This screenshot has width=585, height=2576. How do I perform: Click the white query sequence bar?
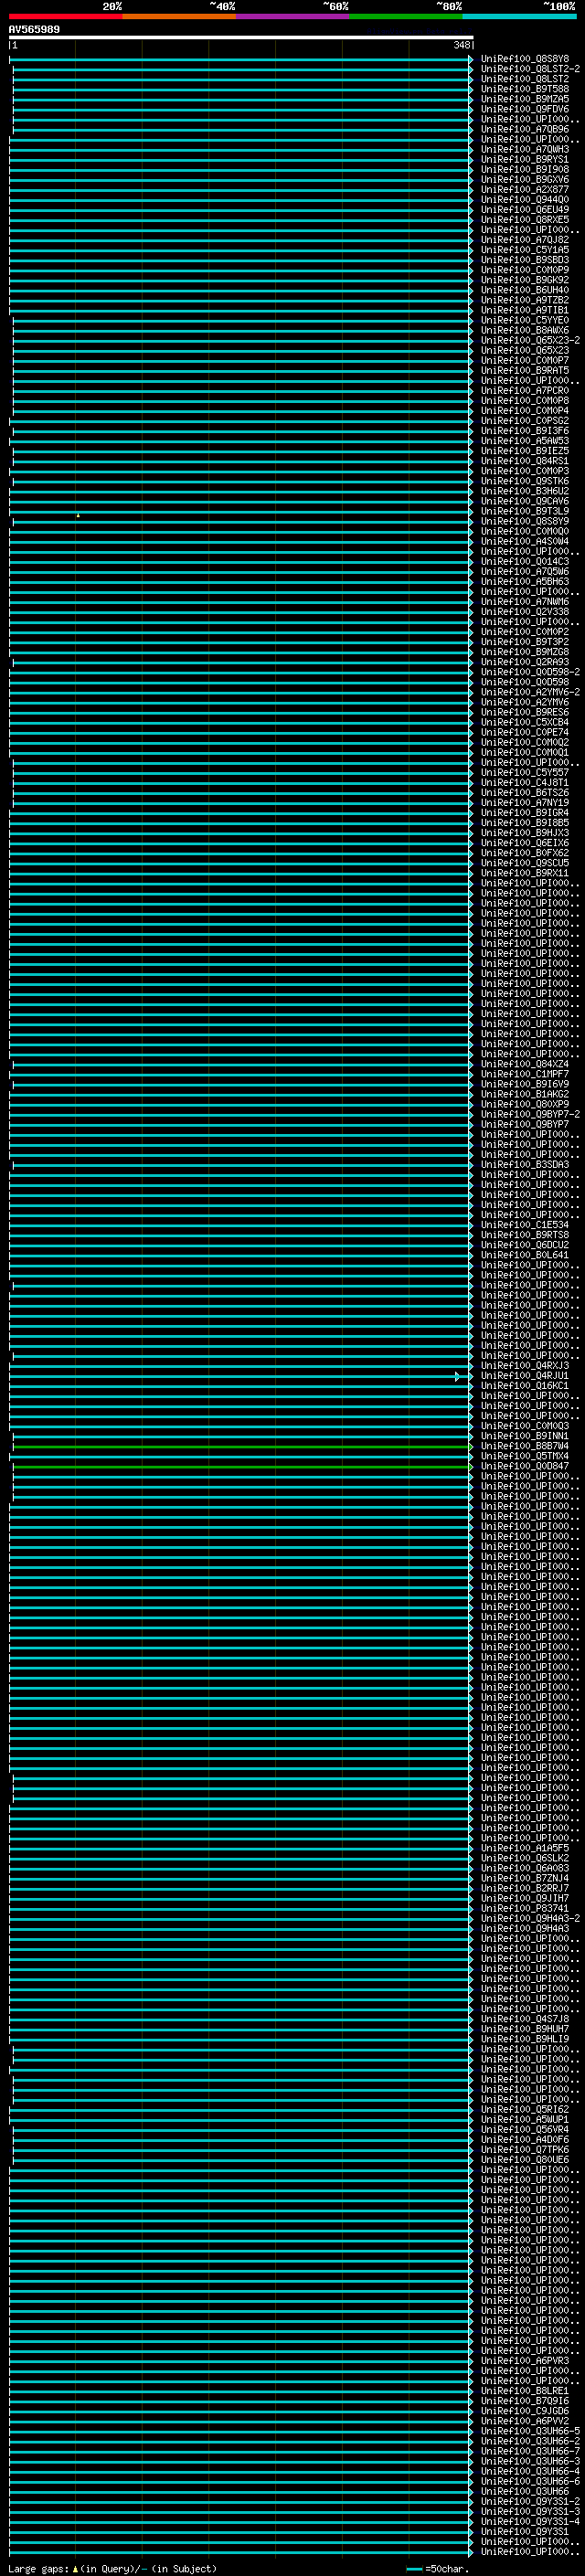click(241, 37)
